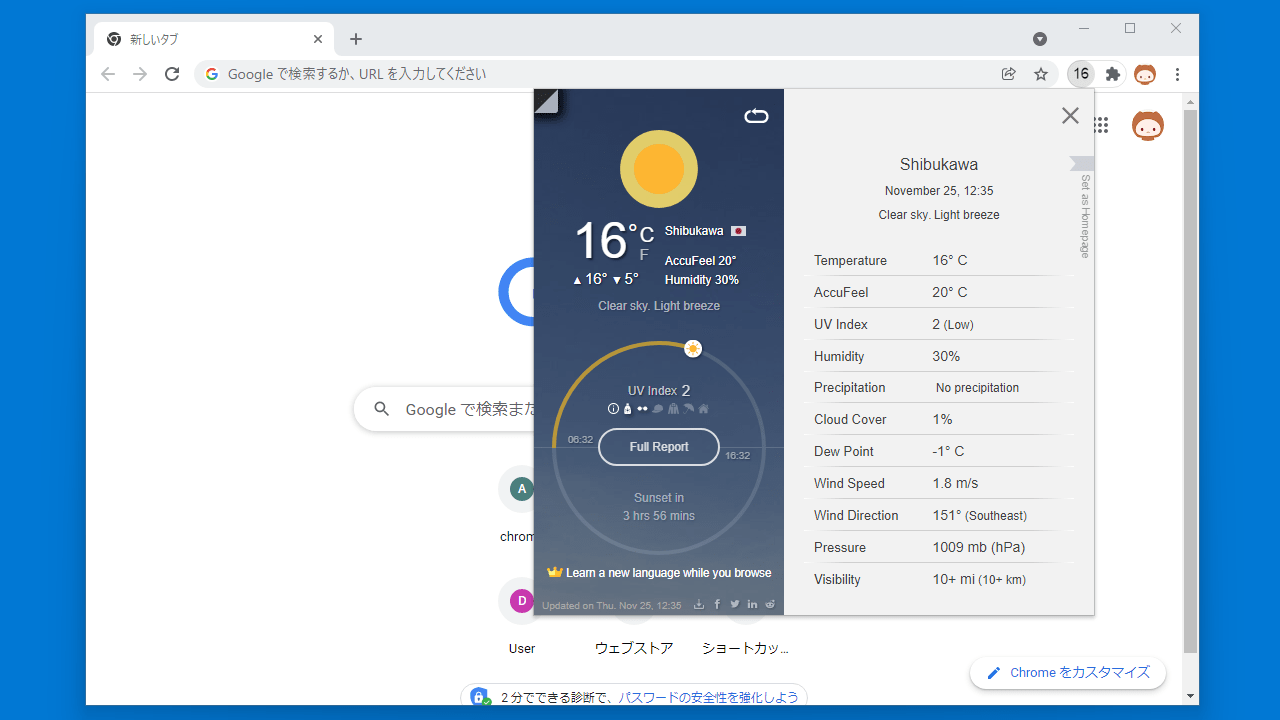Close the weather details panel with X
This screenshot has width=1280, height=720.
pyautogui.click(x=1070, y=115)
